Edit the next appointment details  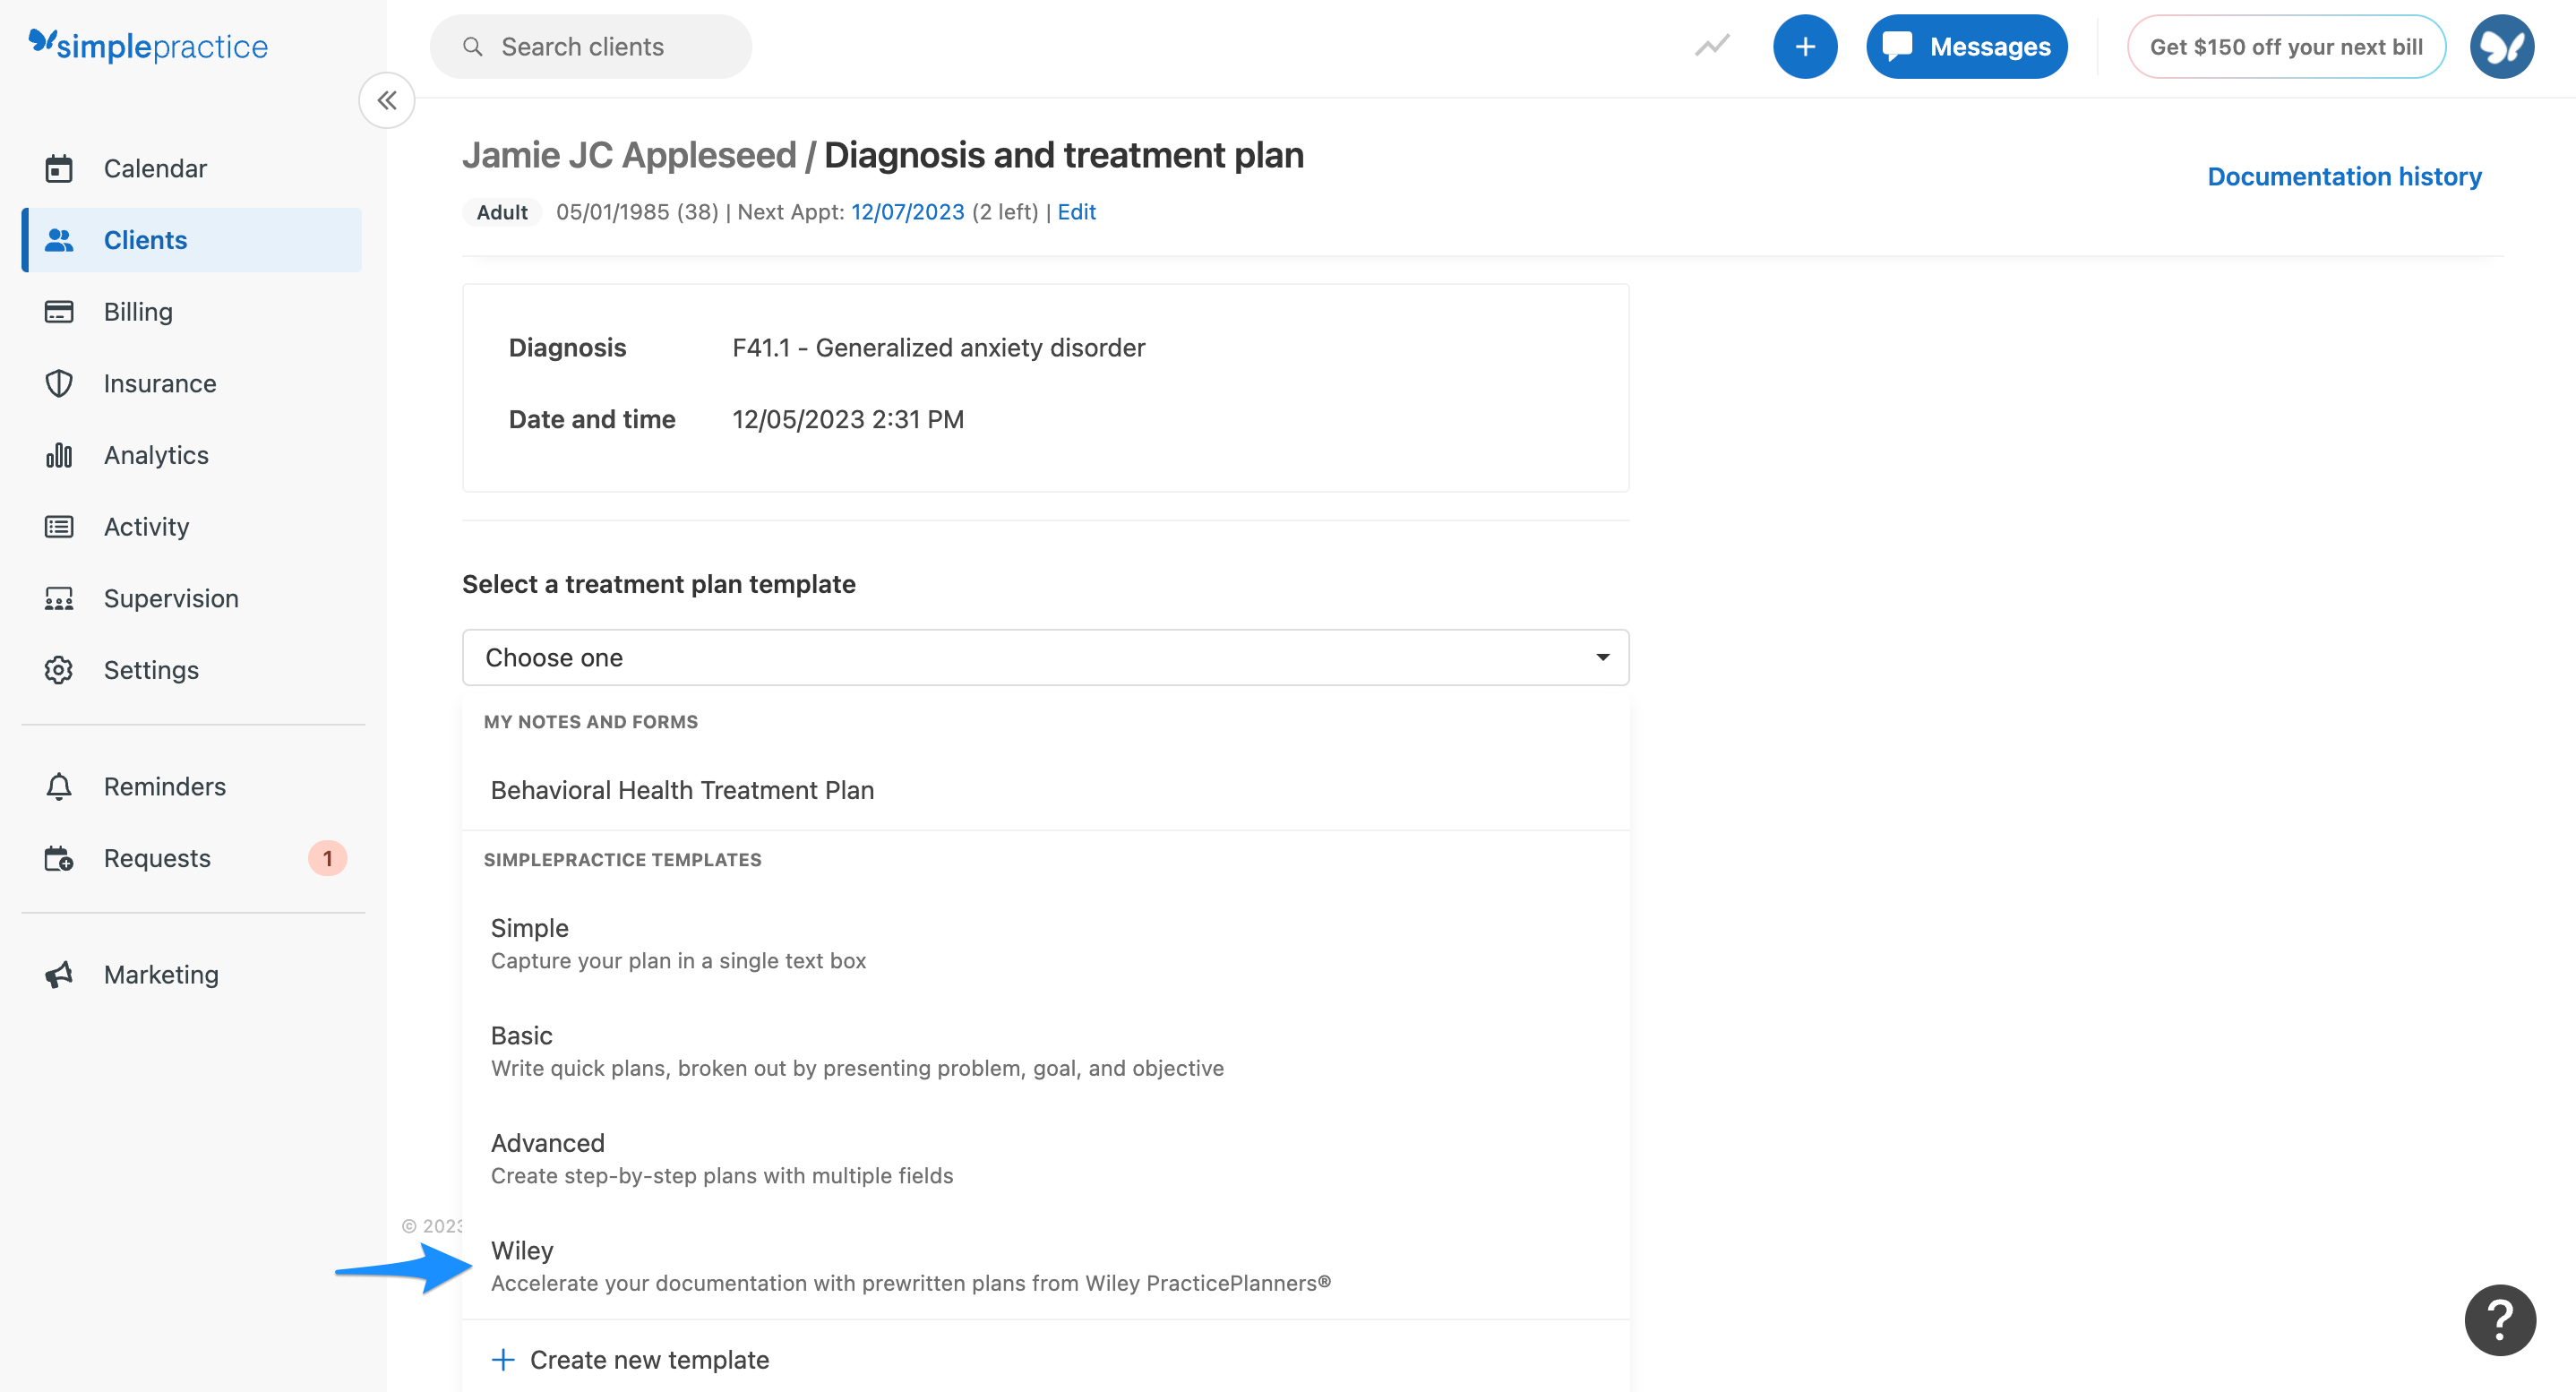point(1077,211)
